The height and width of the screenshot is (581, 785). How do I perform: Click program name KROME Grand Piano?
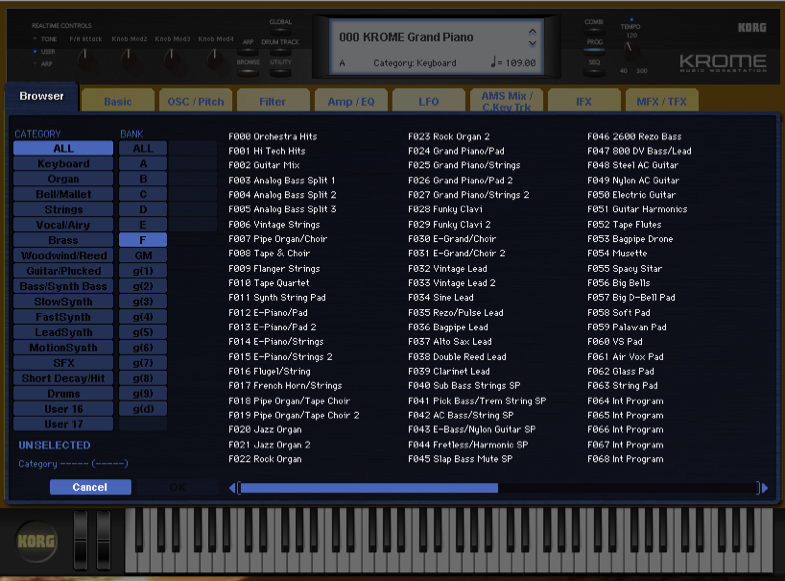point(418,37)
